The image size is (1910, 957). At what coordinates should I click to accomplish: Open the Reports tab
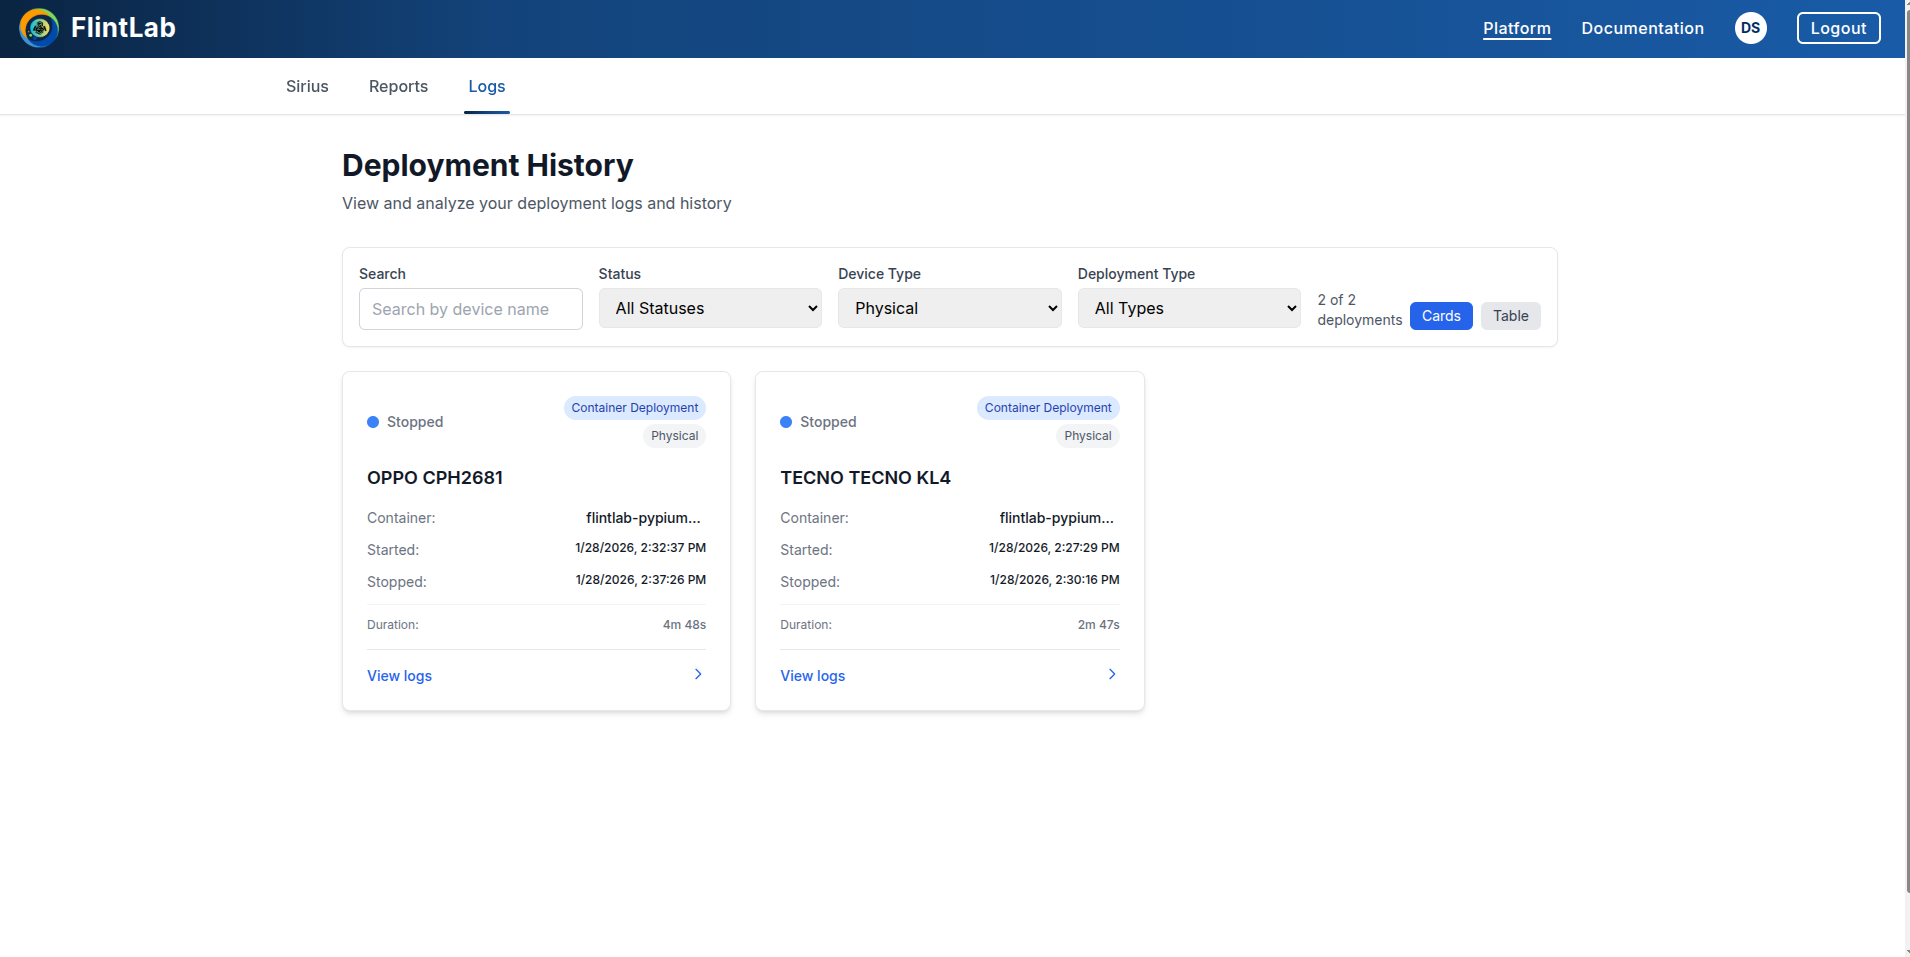[x=398, y=86]
